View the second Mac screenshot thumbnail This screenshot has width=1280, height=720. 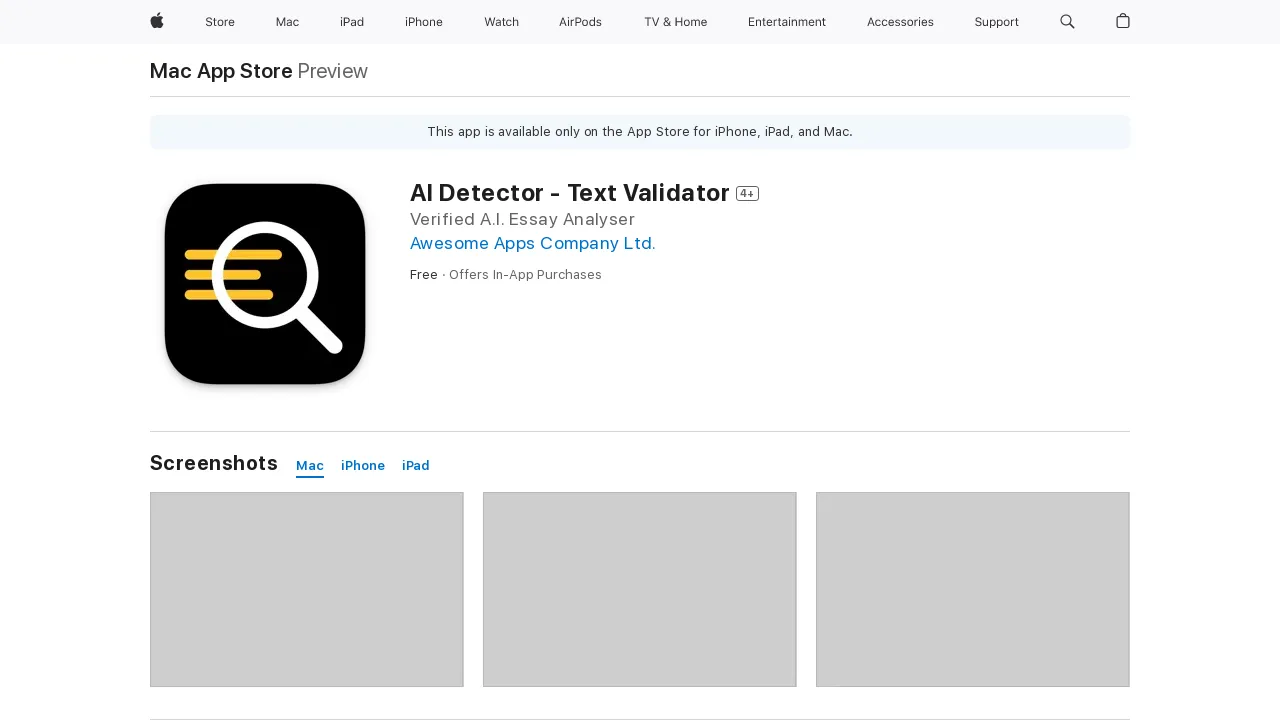pos(640,589)
